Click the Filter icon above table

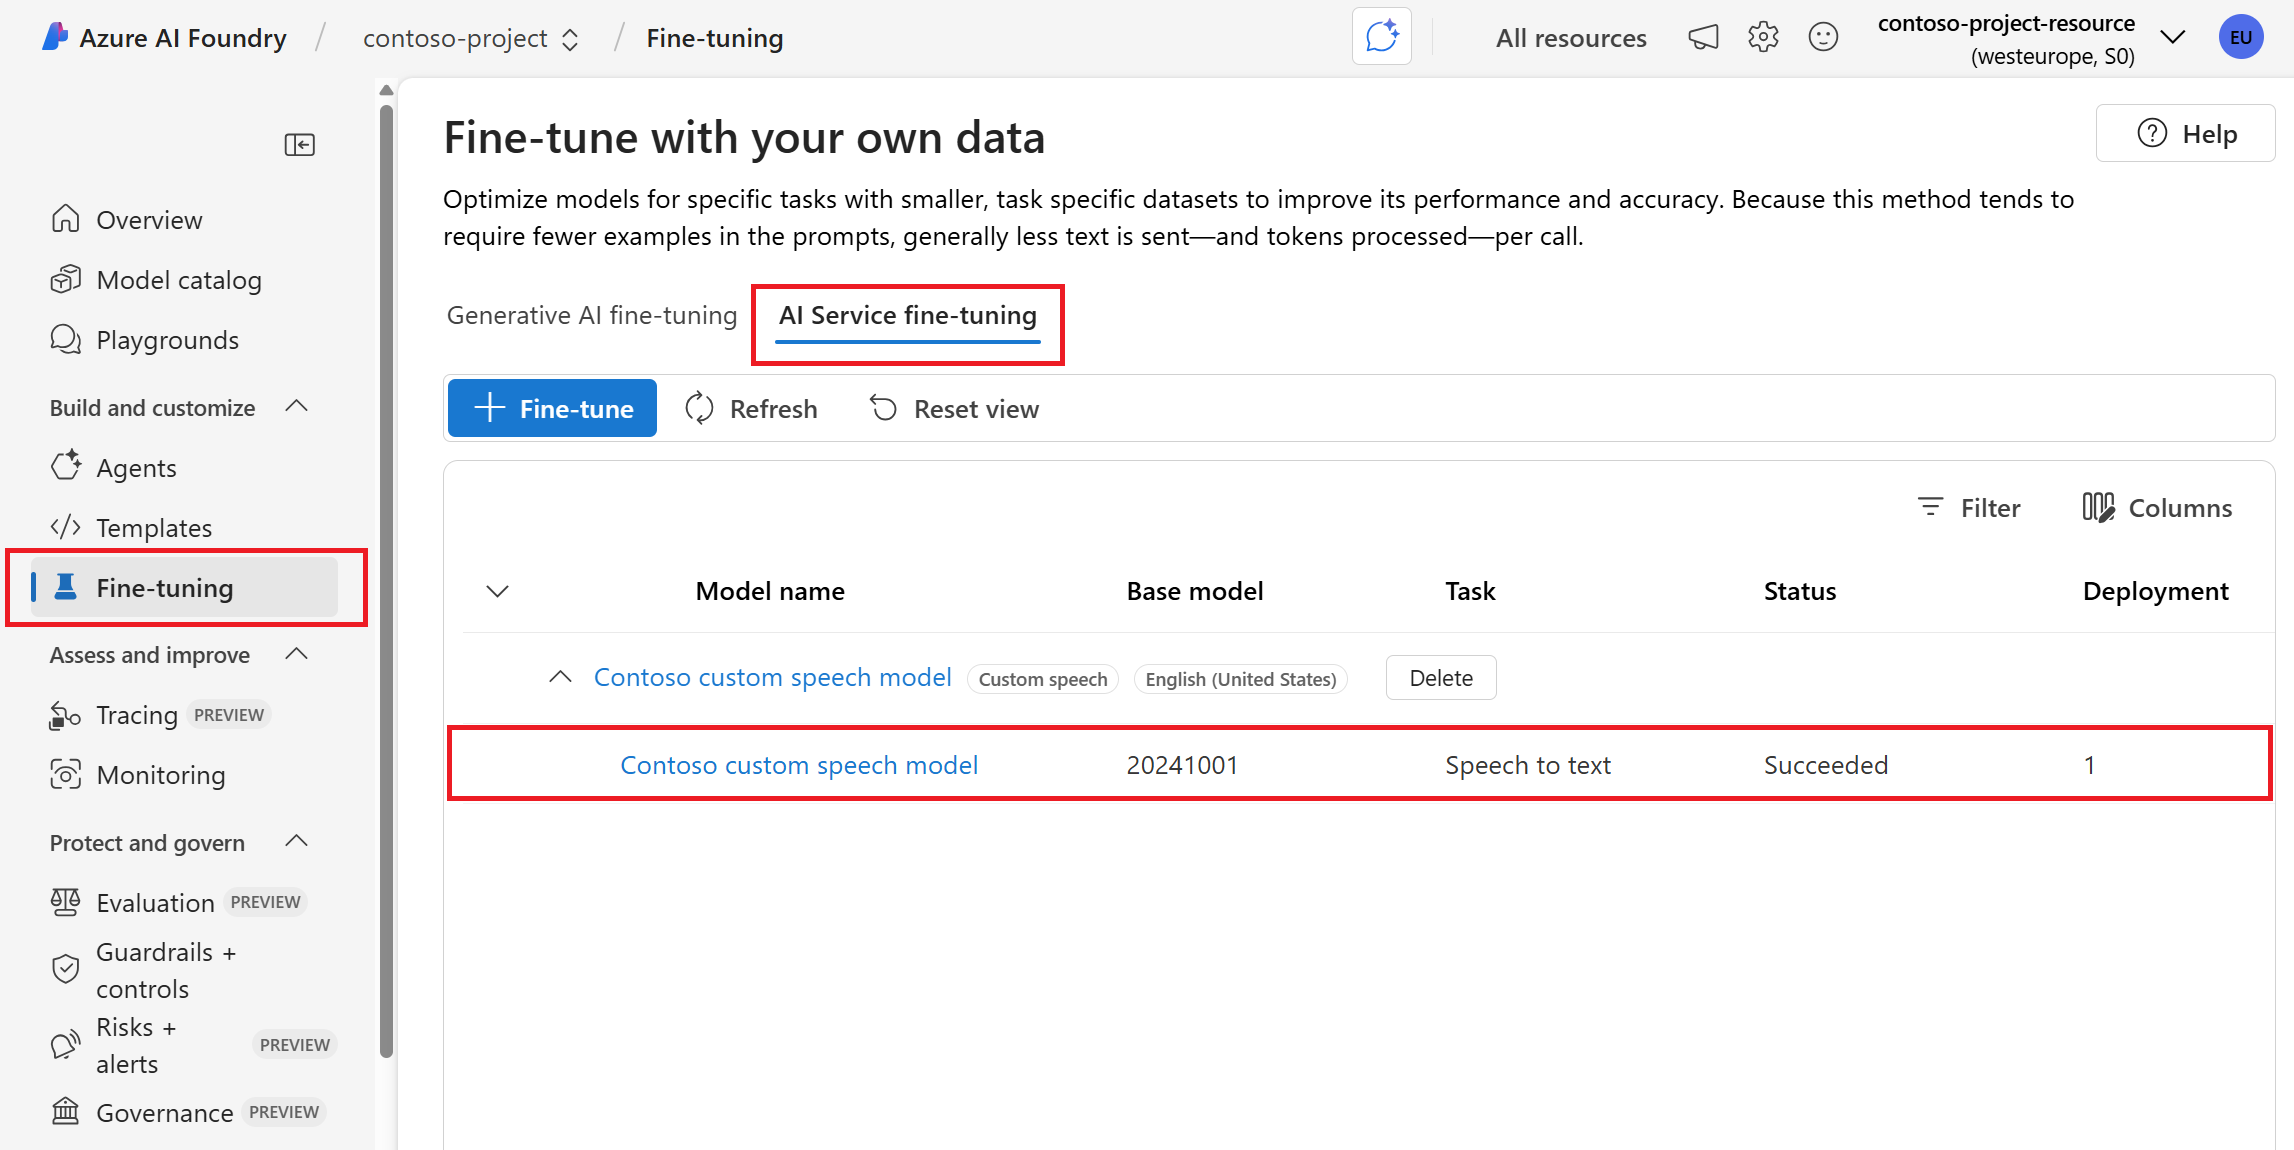pos(1930,508)
